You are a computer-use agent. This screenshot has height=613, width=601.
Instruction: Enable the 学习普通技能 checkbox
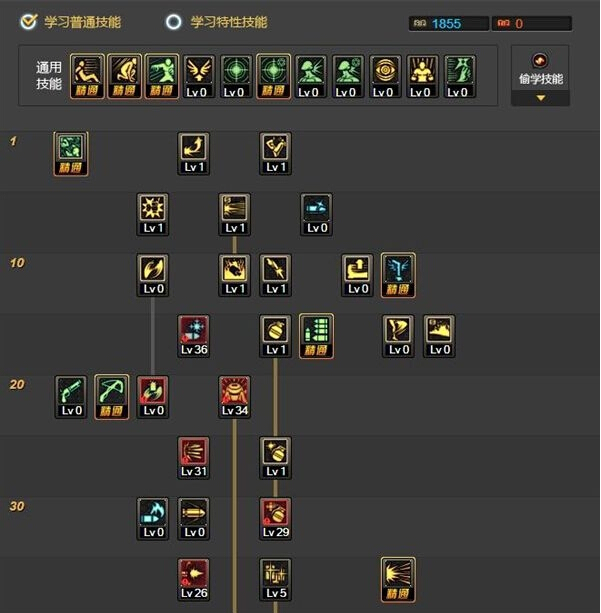pyautogui.click(x=29, y=22)
